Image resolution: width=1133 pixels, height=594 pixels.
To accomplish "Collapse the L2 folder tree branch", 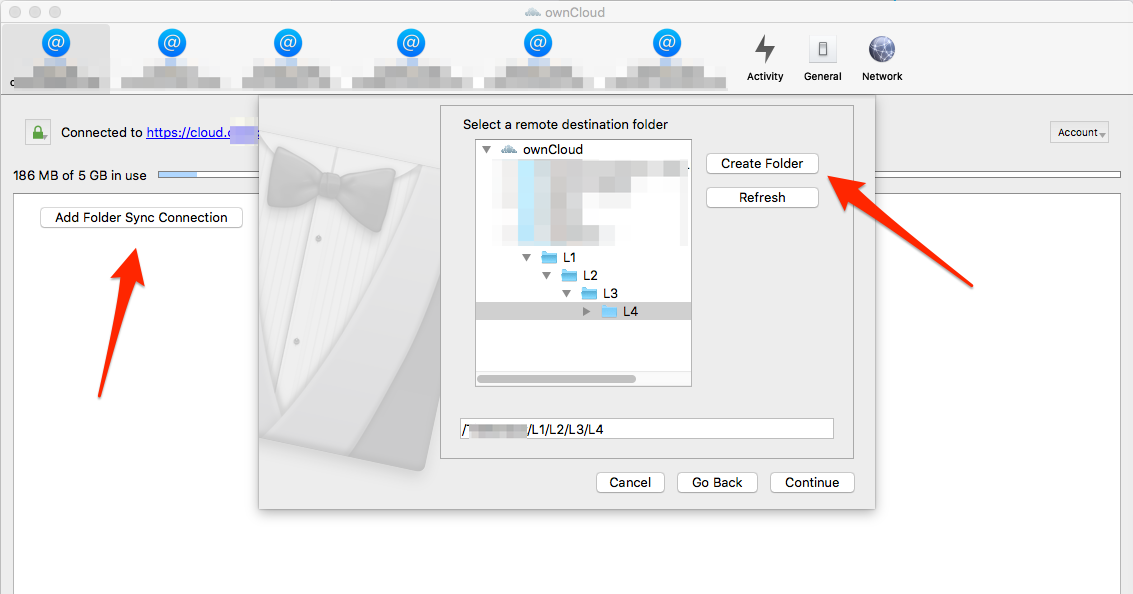I will pyautogui.click(x=546, y=275).
